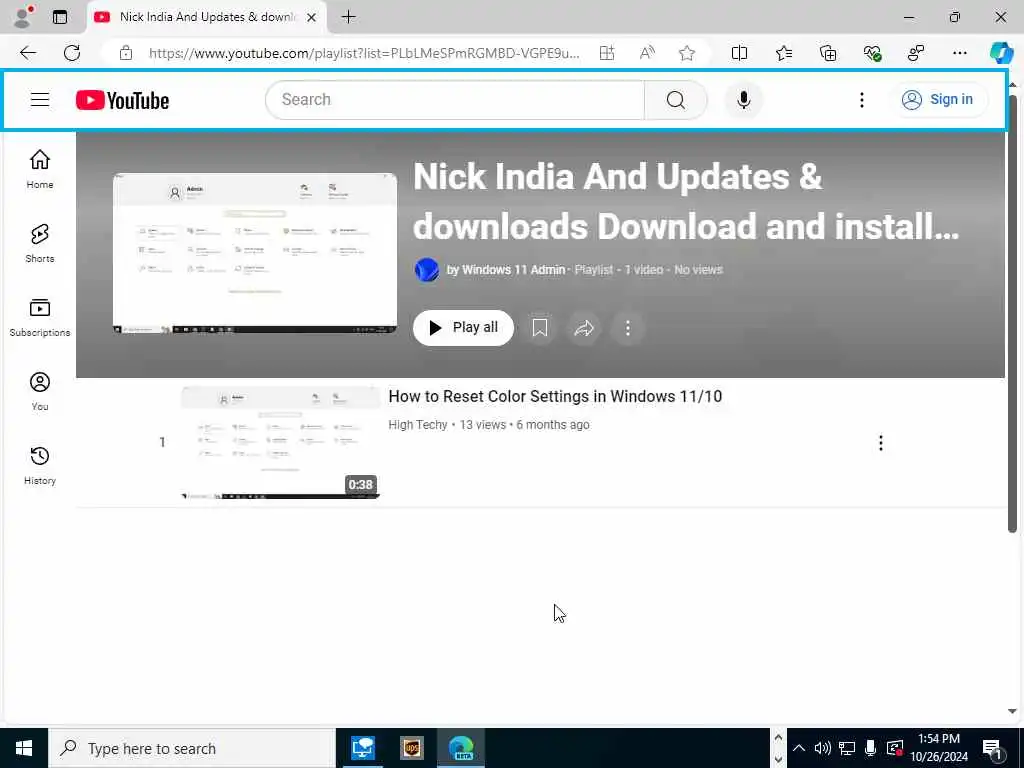Open the playlist header thumbnail
This screenshot has width=1024, height=768.
pos(255,253)
